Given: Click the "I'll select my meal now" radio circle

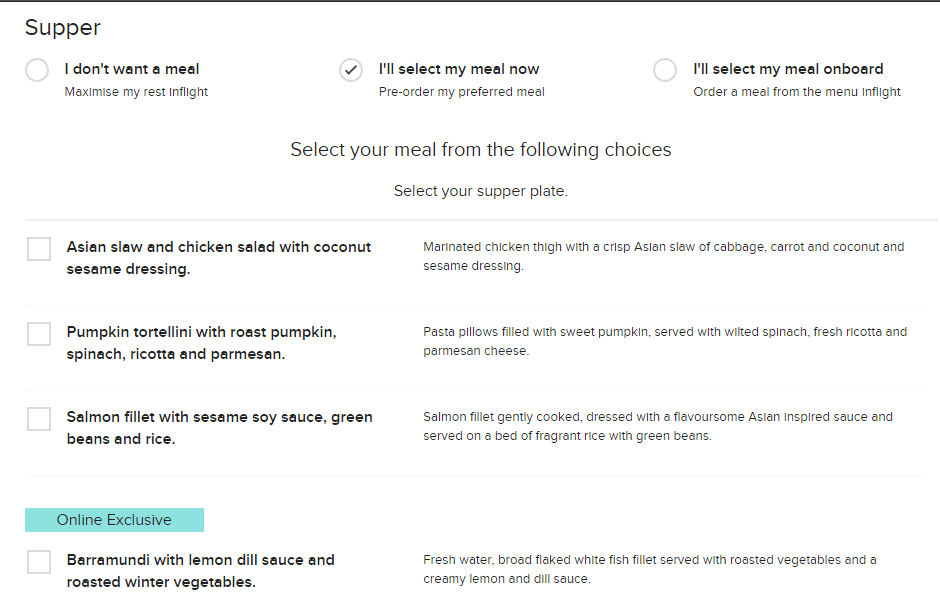Looking at the screenshot, I should 351,70.
